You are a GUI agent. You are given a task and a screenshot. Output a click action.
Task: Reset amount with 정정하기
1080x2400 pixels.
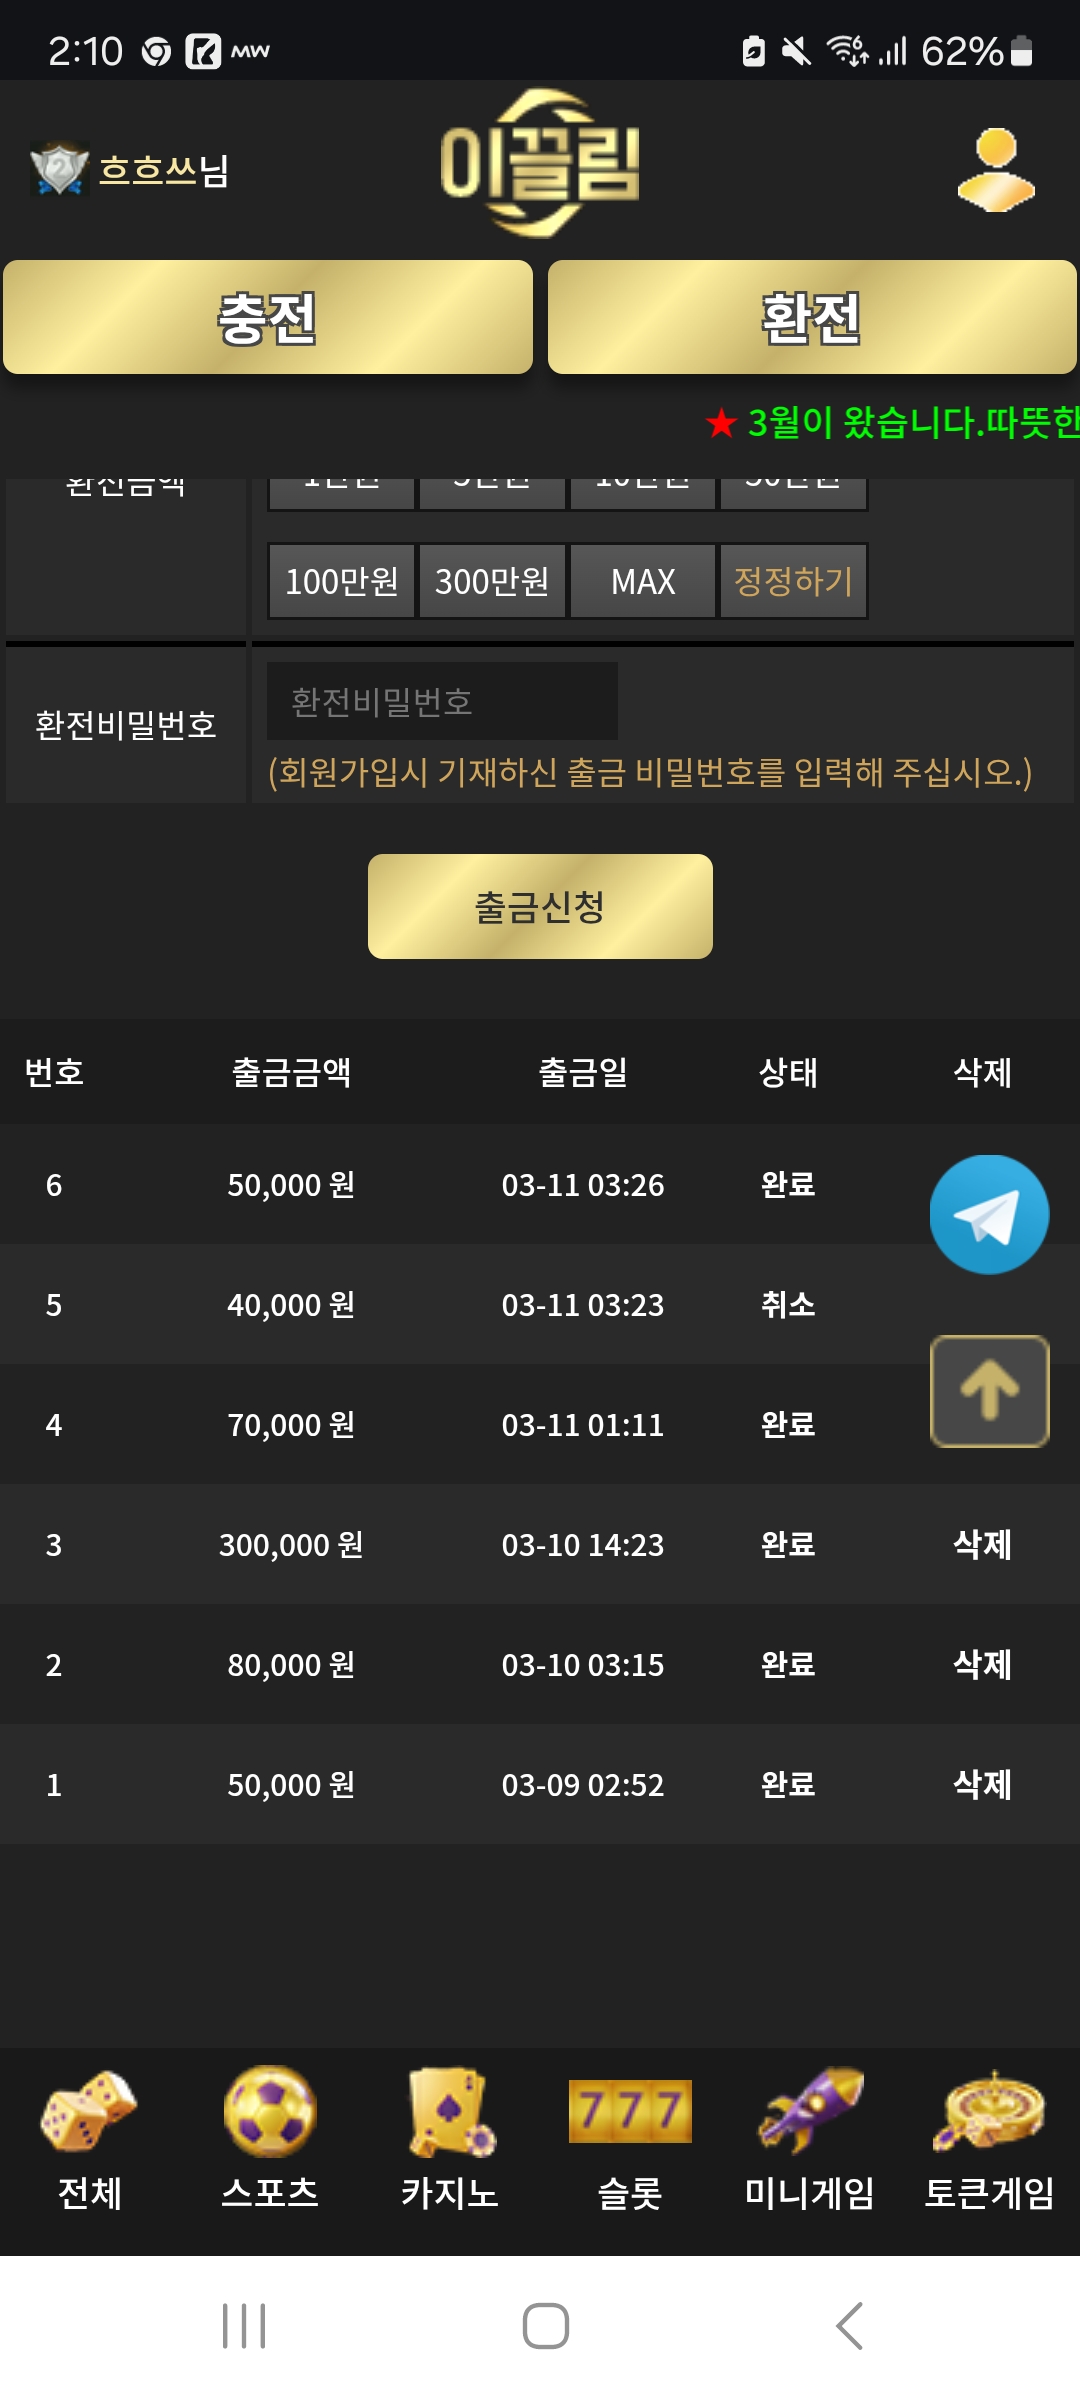point(793,581)
